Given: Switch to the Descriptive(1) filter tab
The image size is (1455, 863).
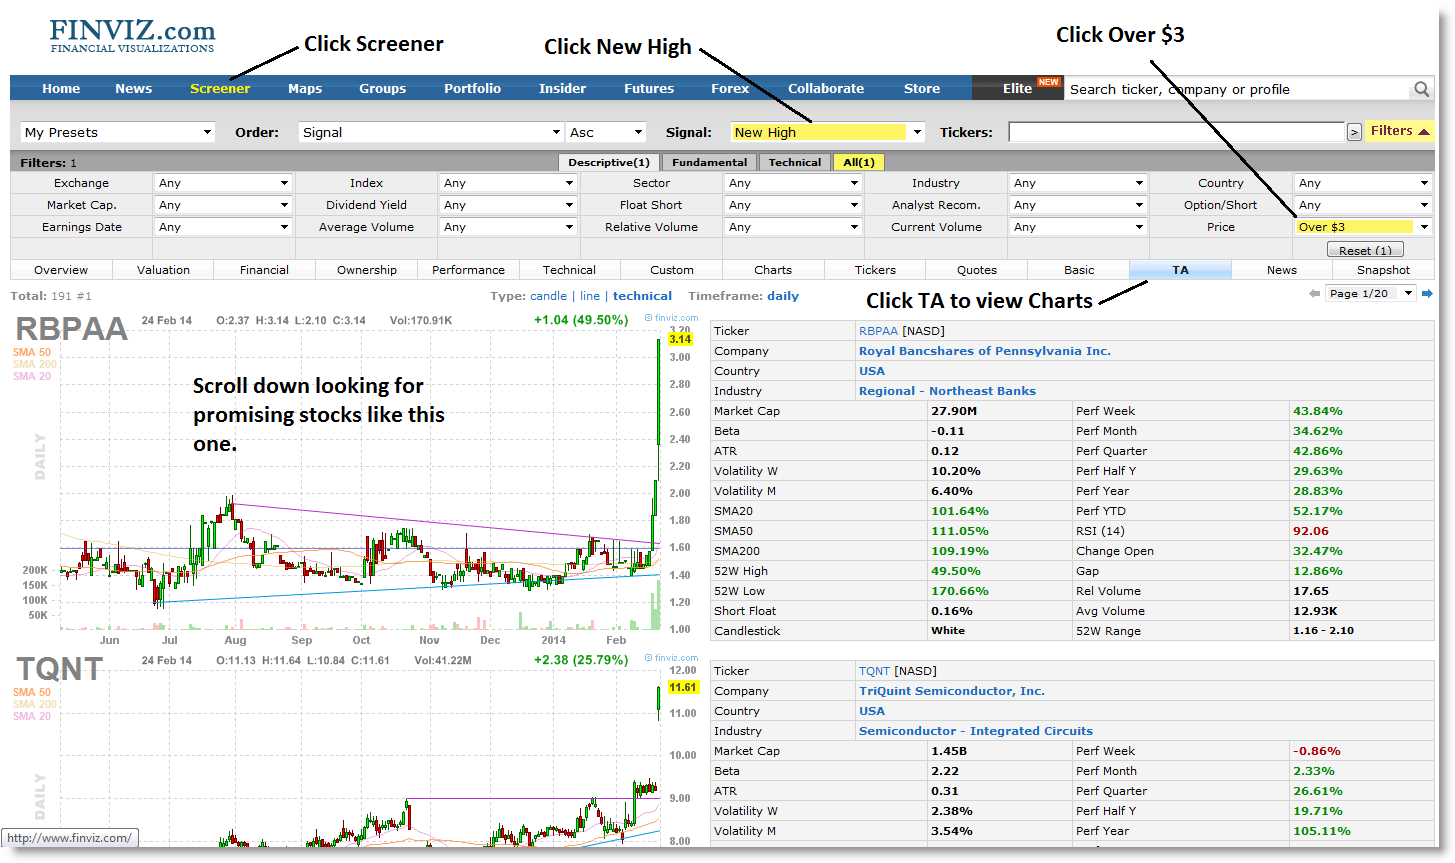Looking at the screenshot, I should coord(609,162).
